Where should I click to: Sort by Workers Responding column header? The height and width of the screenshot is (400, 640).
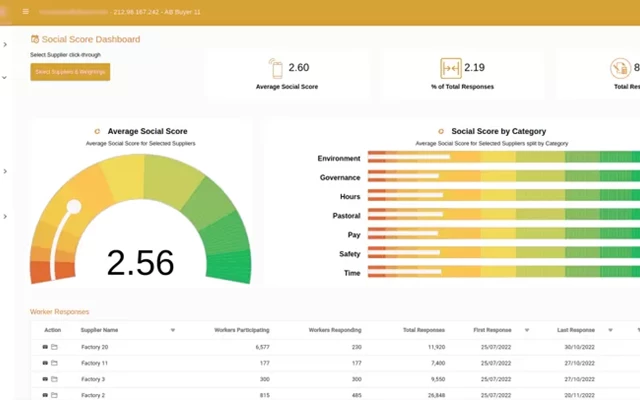click(x=335, y=330)
